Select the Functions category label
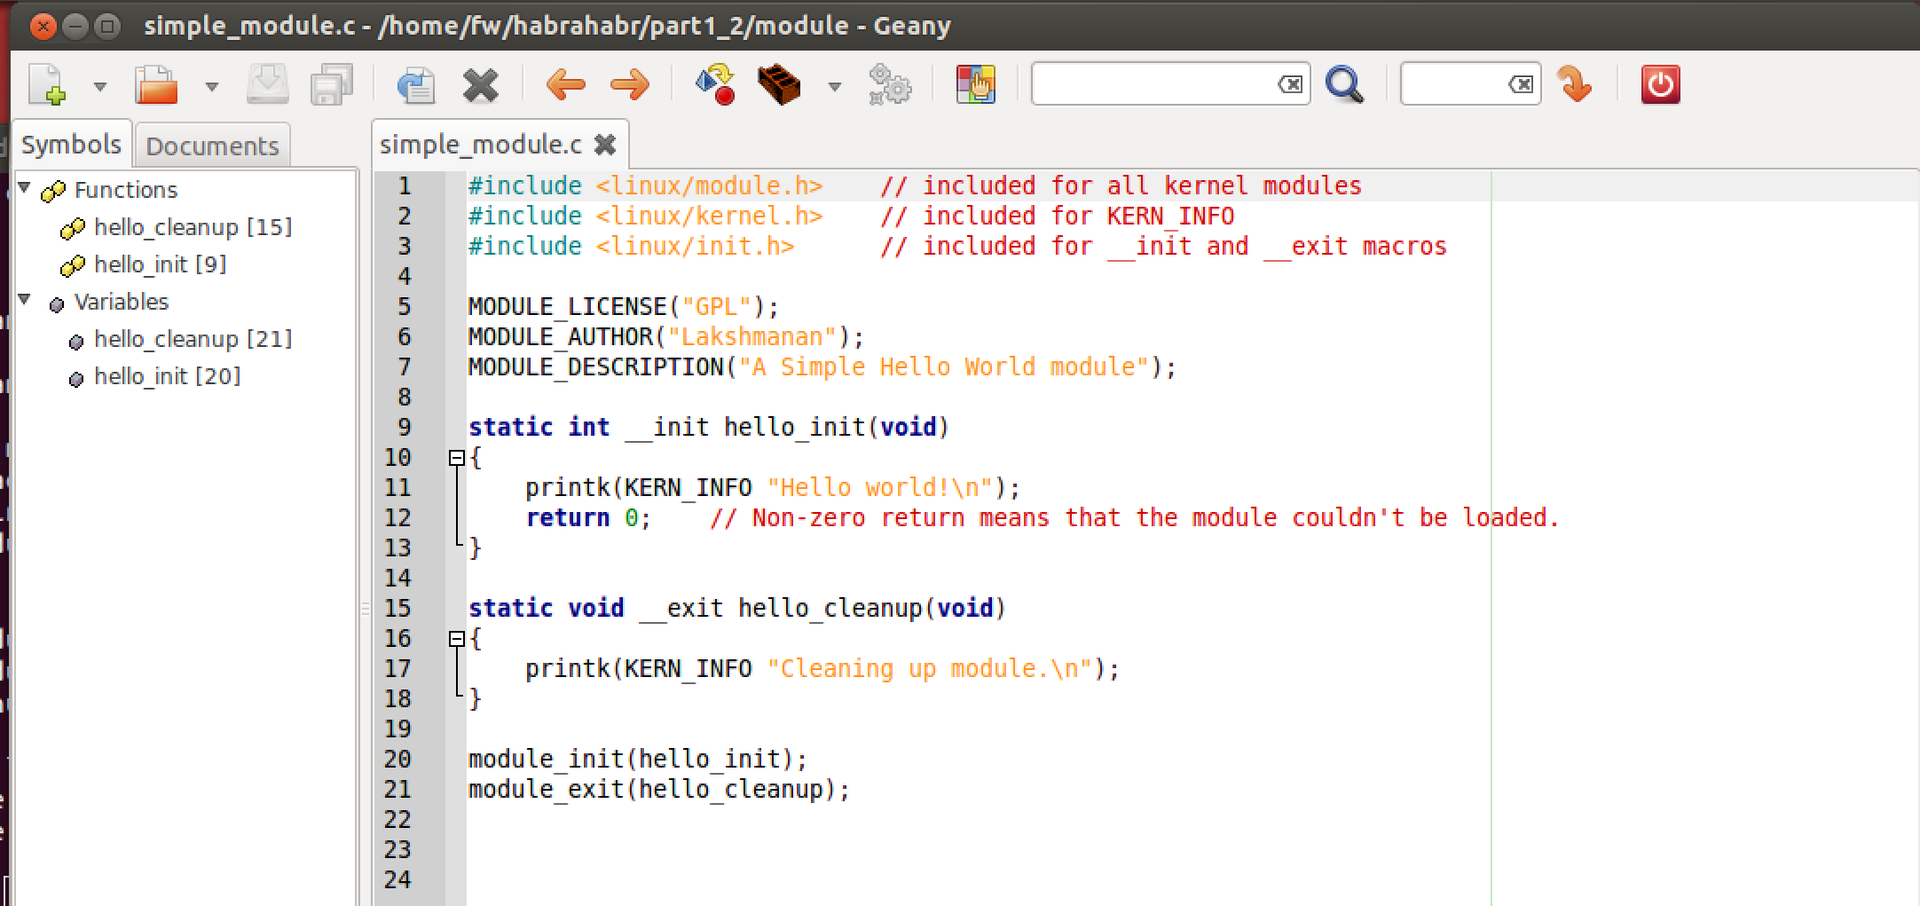The width and height of the screenshot is (1920, 906). [126, 190]
